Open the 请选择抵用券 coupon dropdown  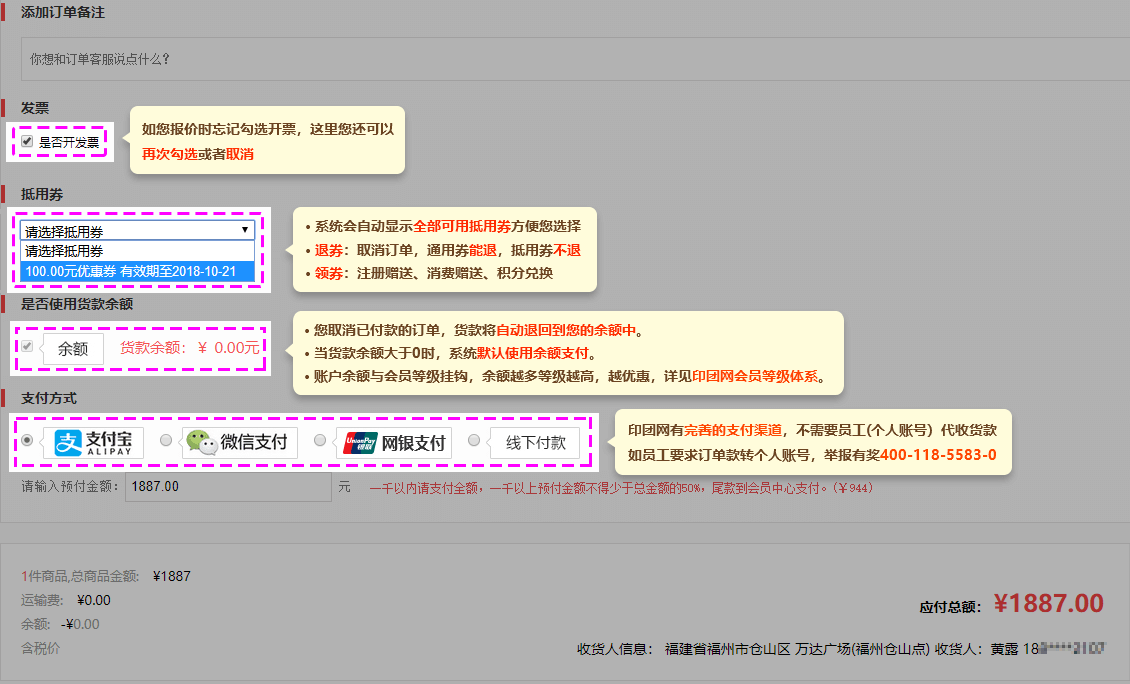(x=130, y=232)
